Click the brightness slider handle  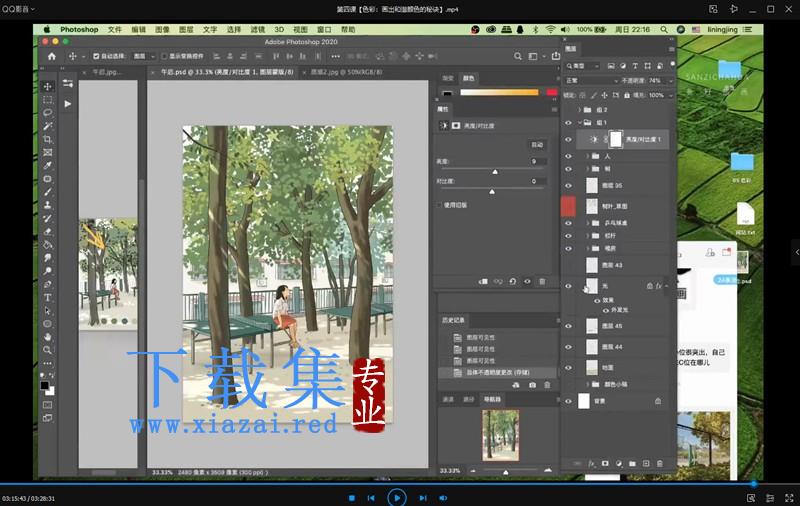point(495,172)
